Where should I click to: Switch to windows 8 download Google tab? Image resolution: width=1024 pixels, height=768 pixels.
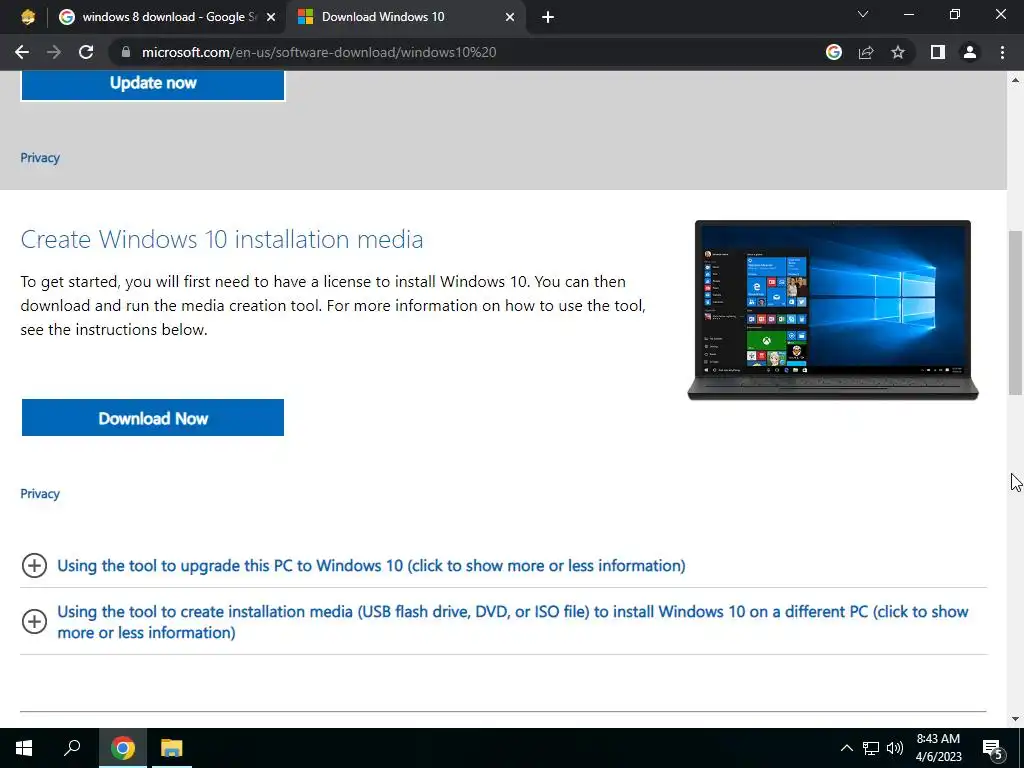pos(168,17)
